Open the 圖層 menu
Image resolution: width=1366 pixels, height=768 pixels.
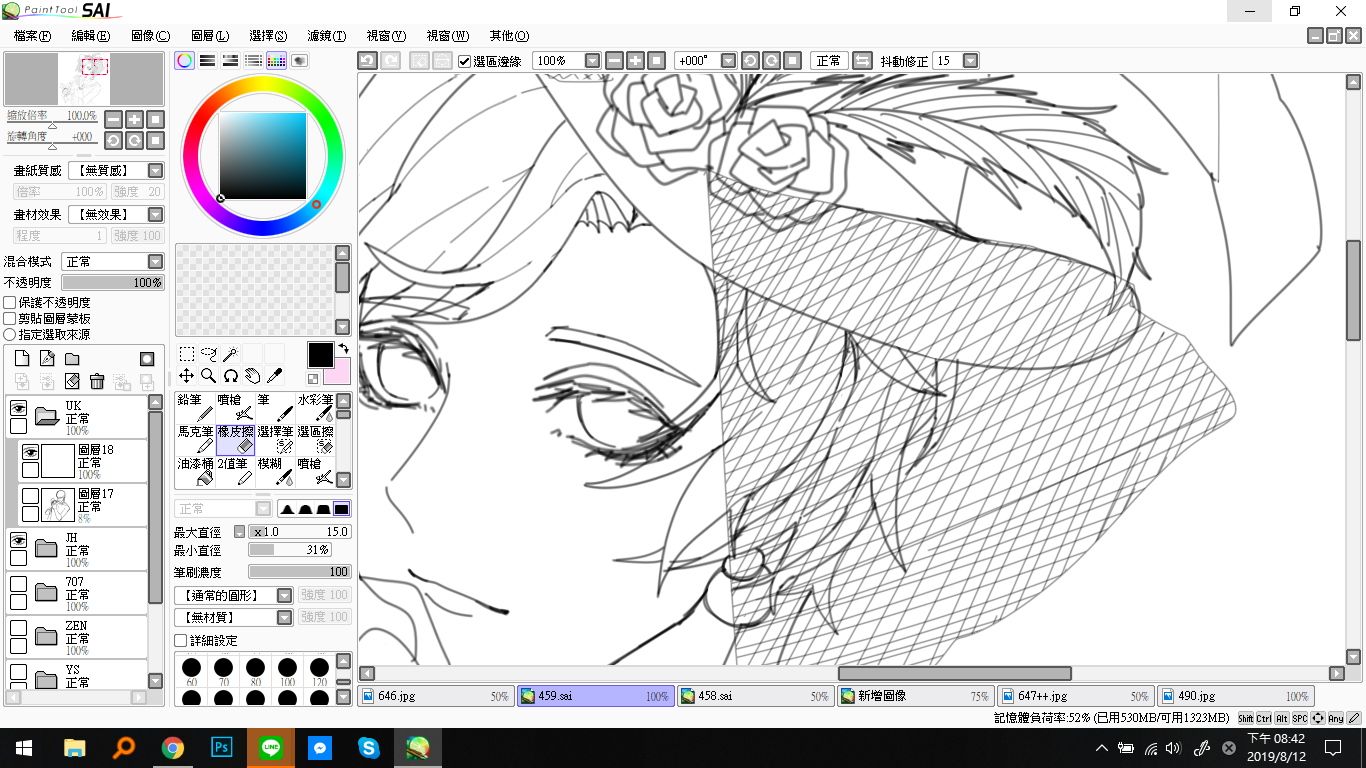[209, 35]
